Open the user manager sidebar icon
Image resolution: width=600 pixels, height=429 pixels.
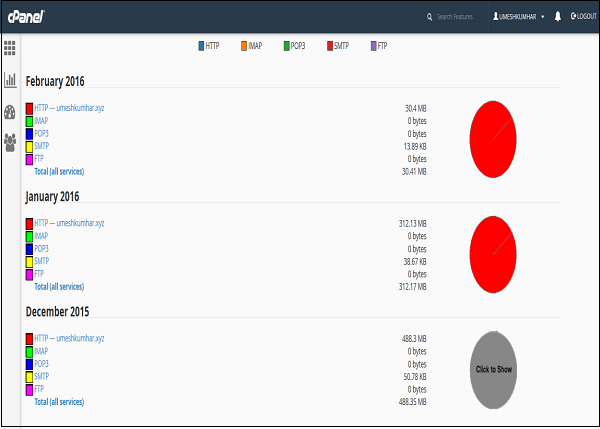tap(10, 142)
